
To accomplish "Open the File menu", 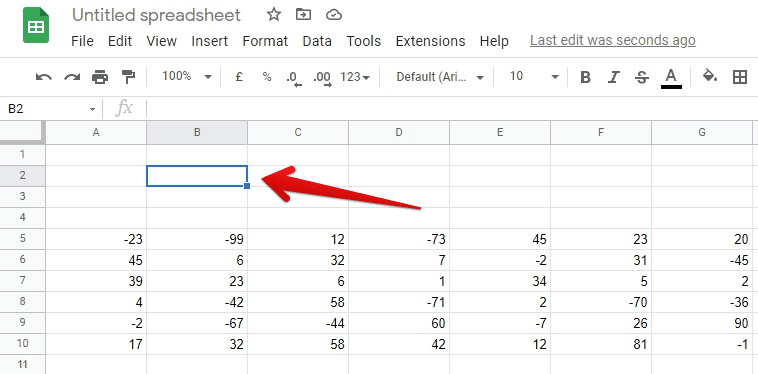I will coord(82,41).
